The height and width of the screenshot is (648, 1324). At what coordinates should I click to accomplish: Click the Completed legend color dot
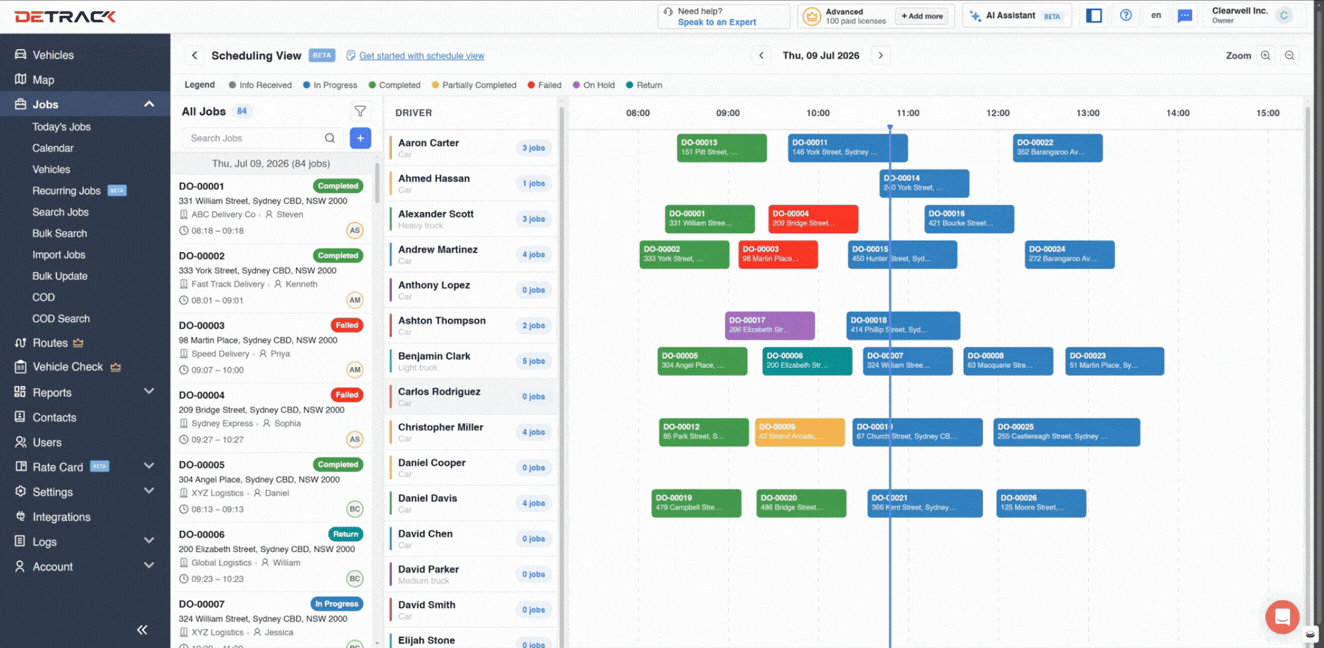(372, 85)
